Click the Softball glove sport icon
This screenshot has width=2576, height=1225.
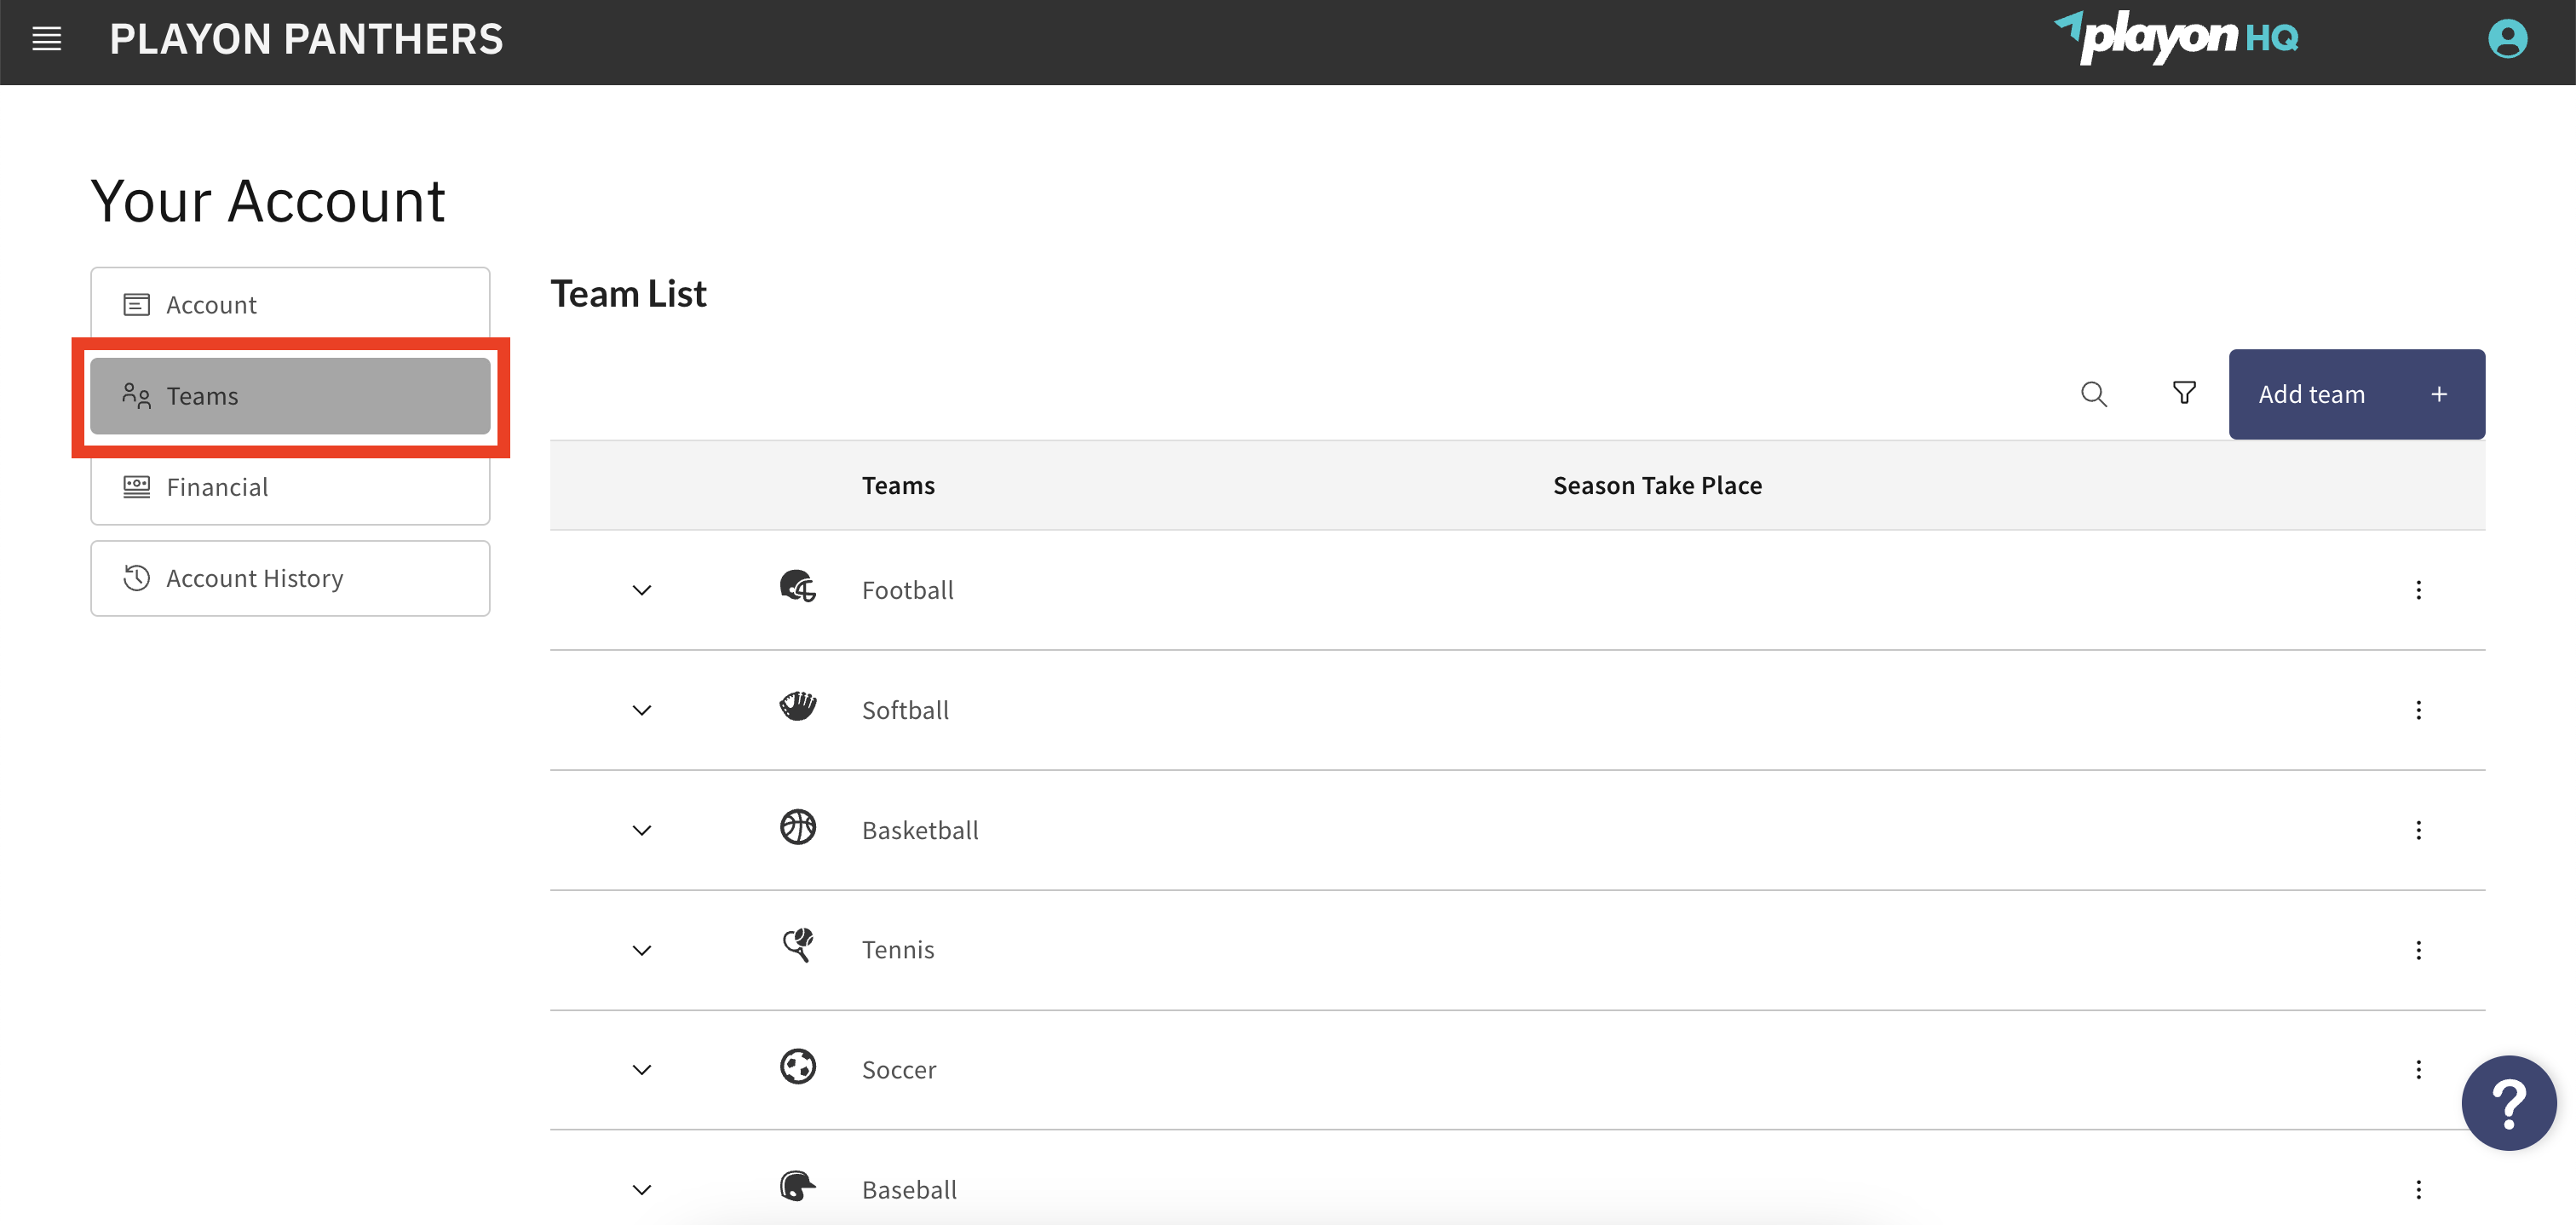click(798, 706)
